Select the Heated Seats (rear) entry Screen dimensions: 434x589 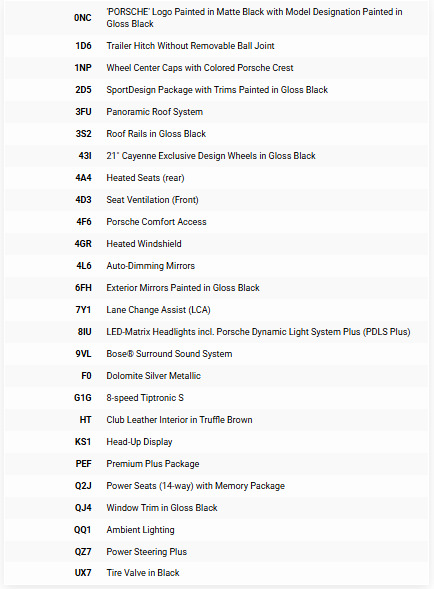point(145,178)
